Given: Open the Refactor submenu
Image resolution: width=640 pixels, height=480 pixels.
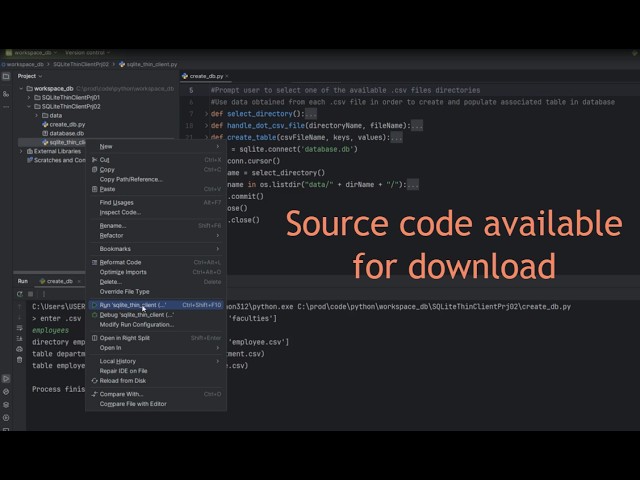Looking at the screenshot, I should click(156, 236).
